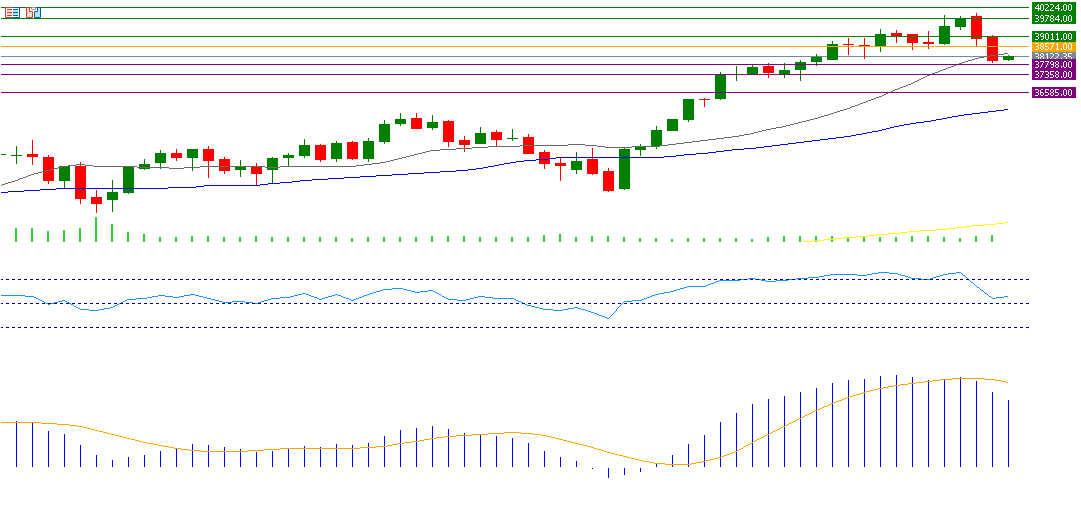Viewport: 1081px width, 506px height.
Task: Click the tallest green volume bar
Action: pos(96,230)
